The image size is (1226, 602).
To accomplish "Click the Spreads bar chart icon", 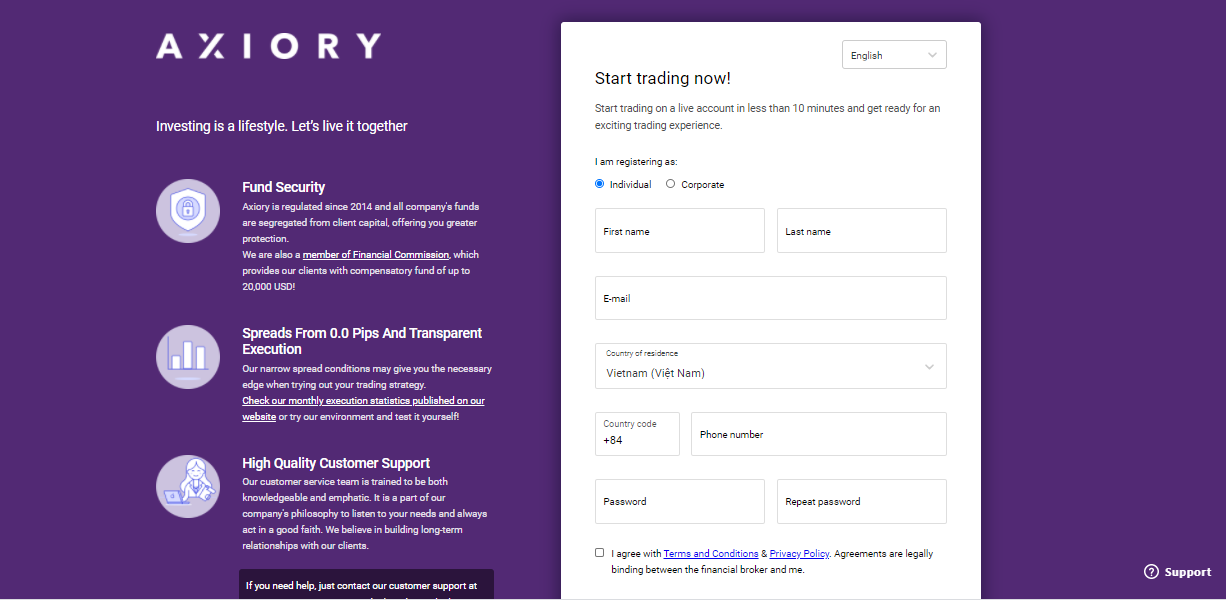I will (188, 357).
